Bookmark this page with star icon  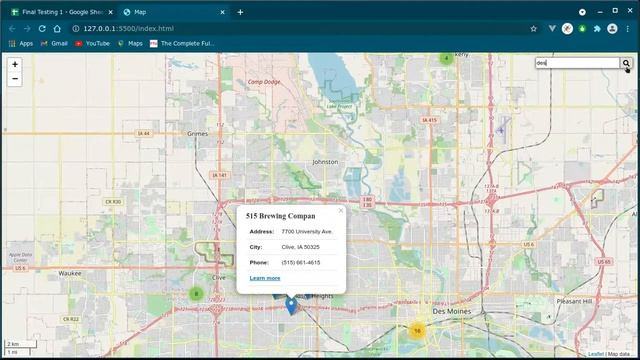coord(533,29)
